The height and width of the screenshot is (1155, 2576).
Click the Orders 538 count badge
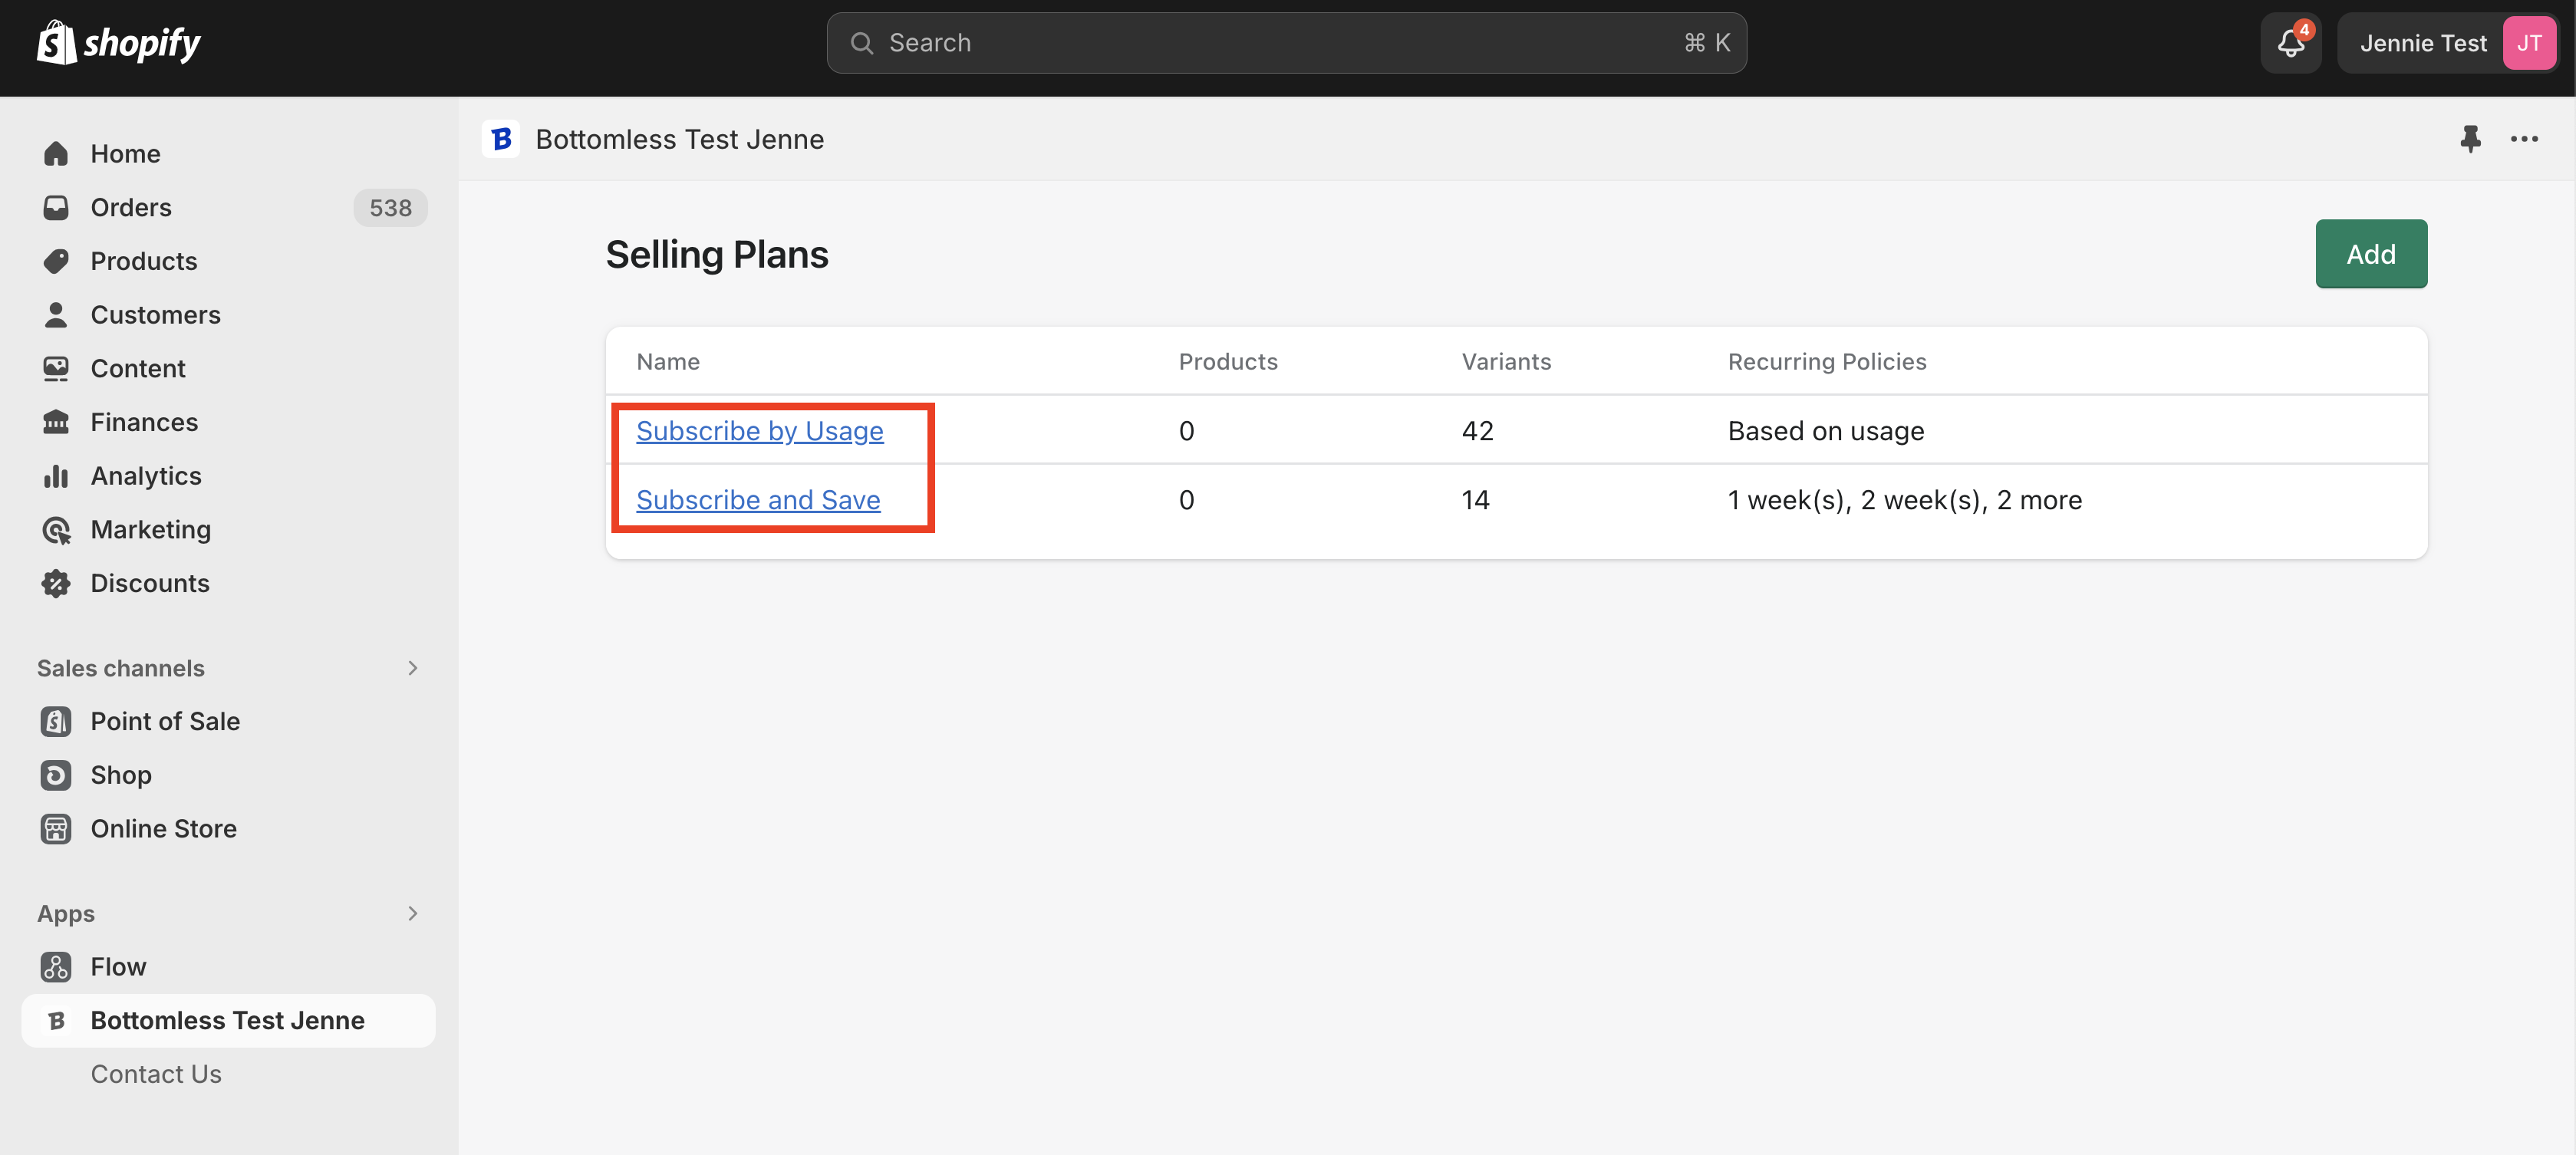[390, 207]
